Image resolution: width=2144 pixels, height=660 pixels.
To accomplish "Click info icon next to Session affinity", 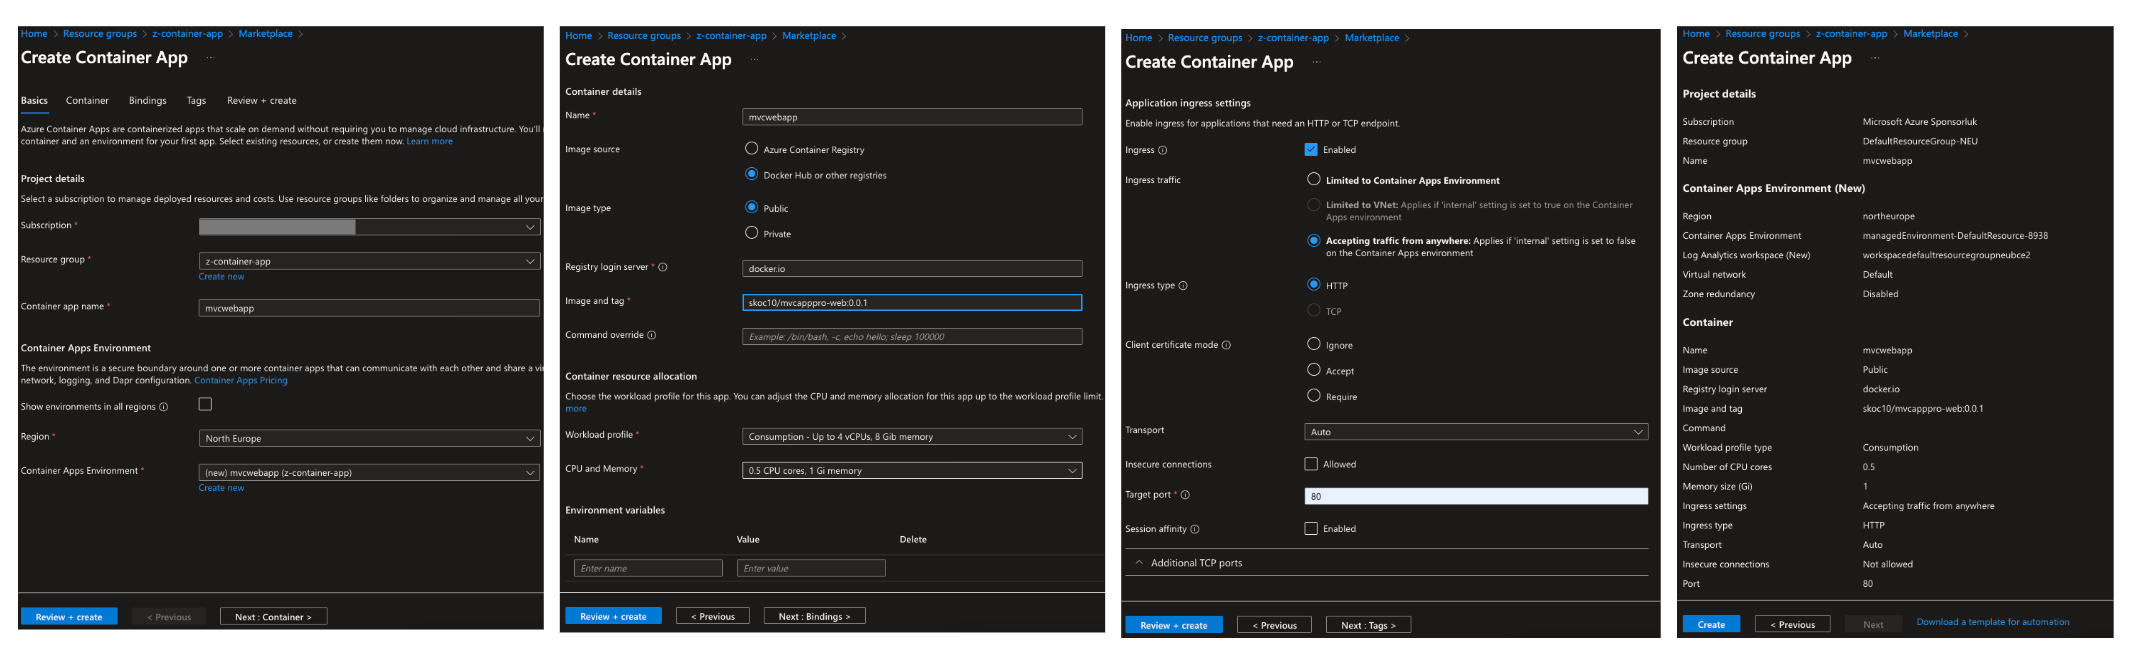I will 1195,529.
